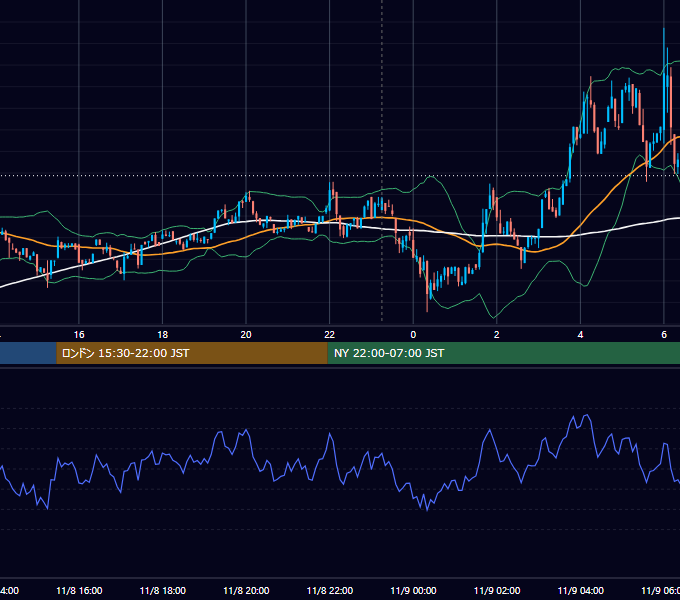Click the NY 22:00-07:00 JST session bar
This screenshot has width=680, height=600.
pyautogui.click(x=503, y=353)
